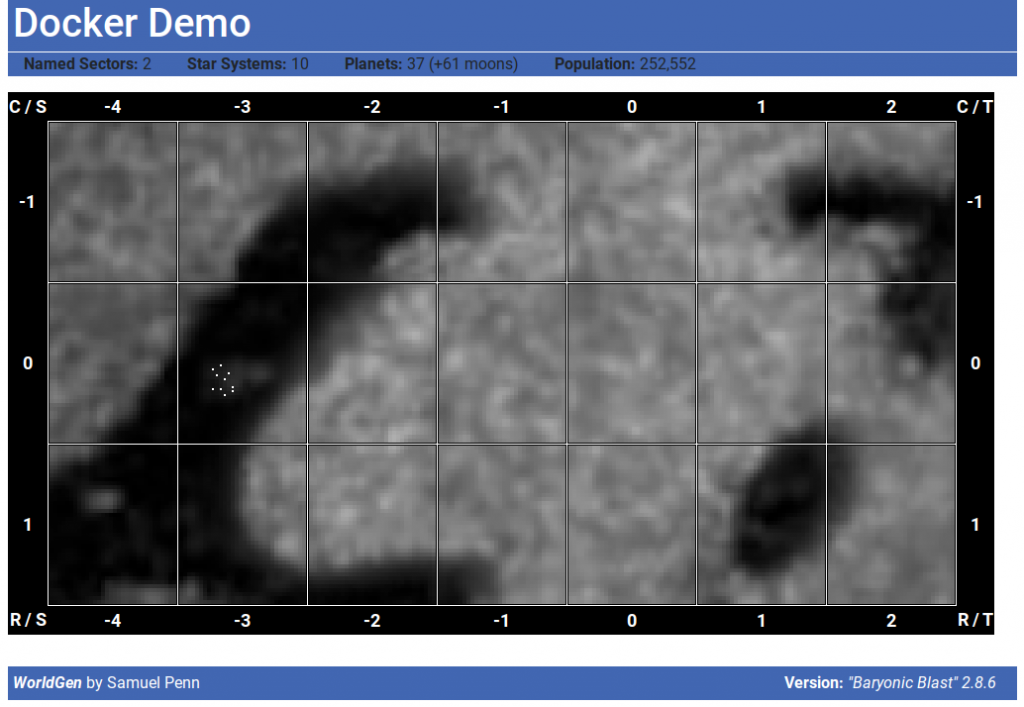Open sector at column -3, row -1

pos(242,202)
